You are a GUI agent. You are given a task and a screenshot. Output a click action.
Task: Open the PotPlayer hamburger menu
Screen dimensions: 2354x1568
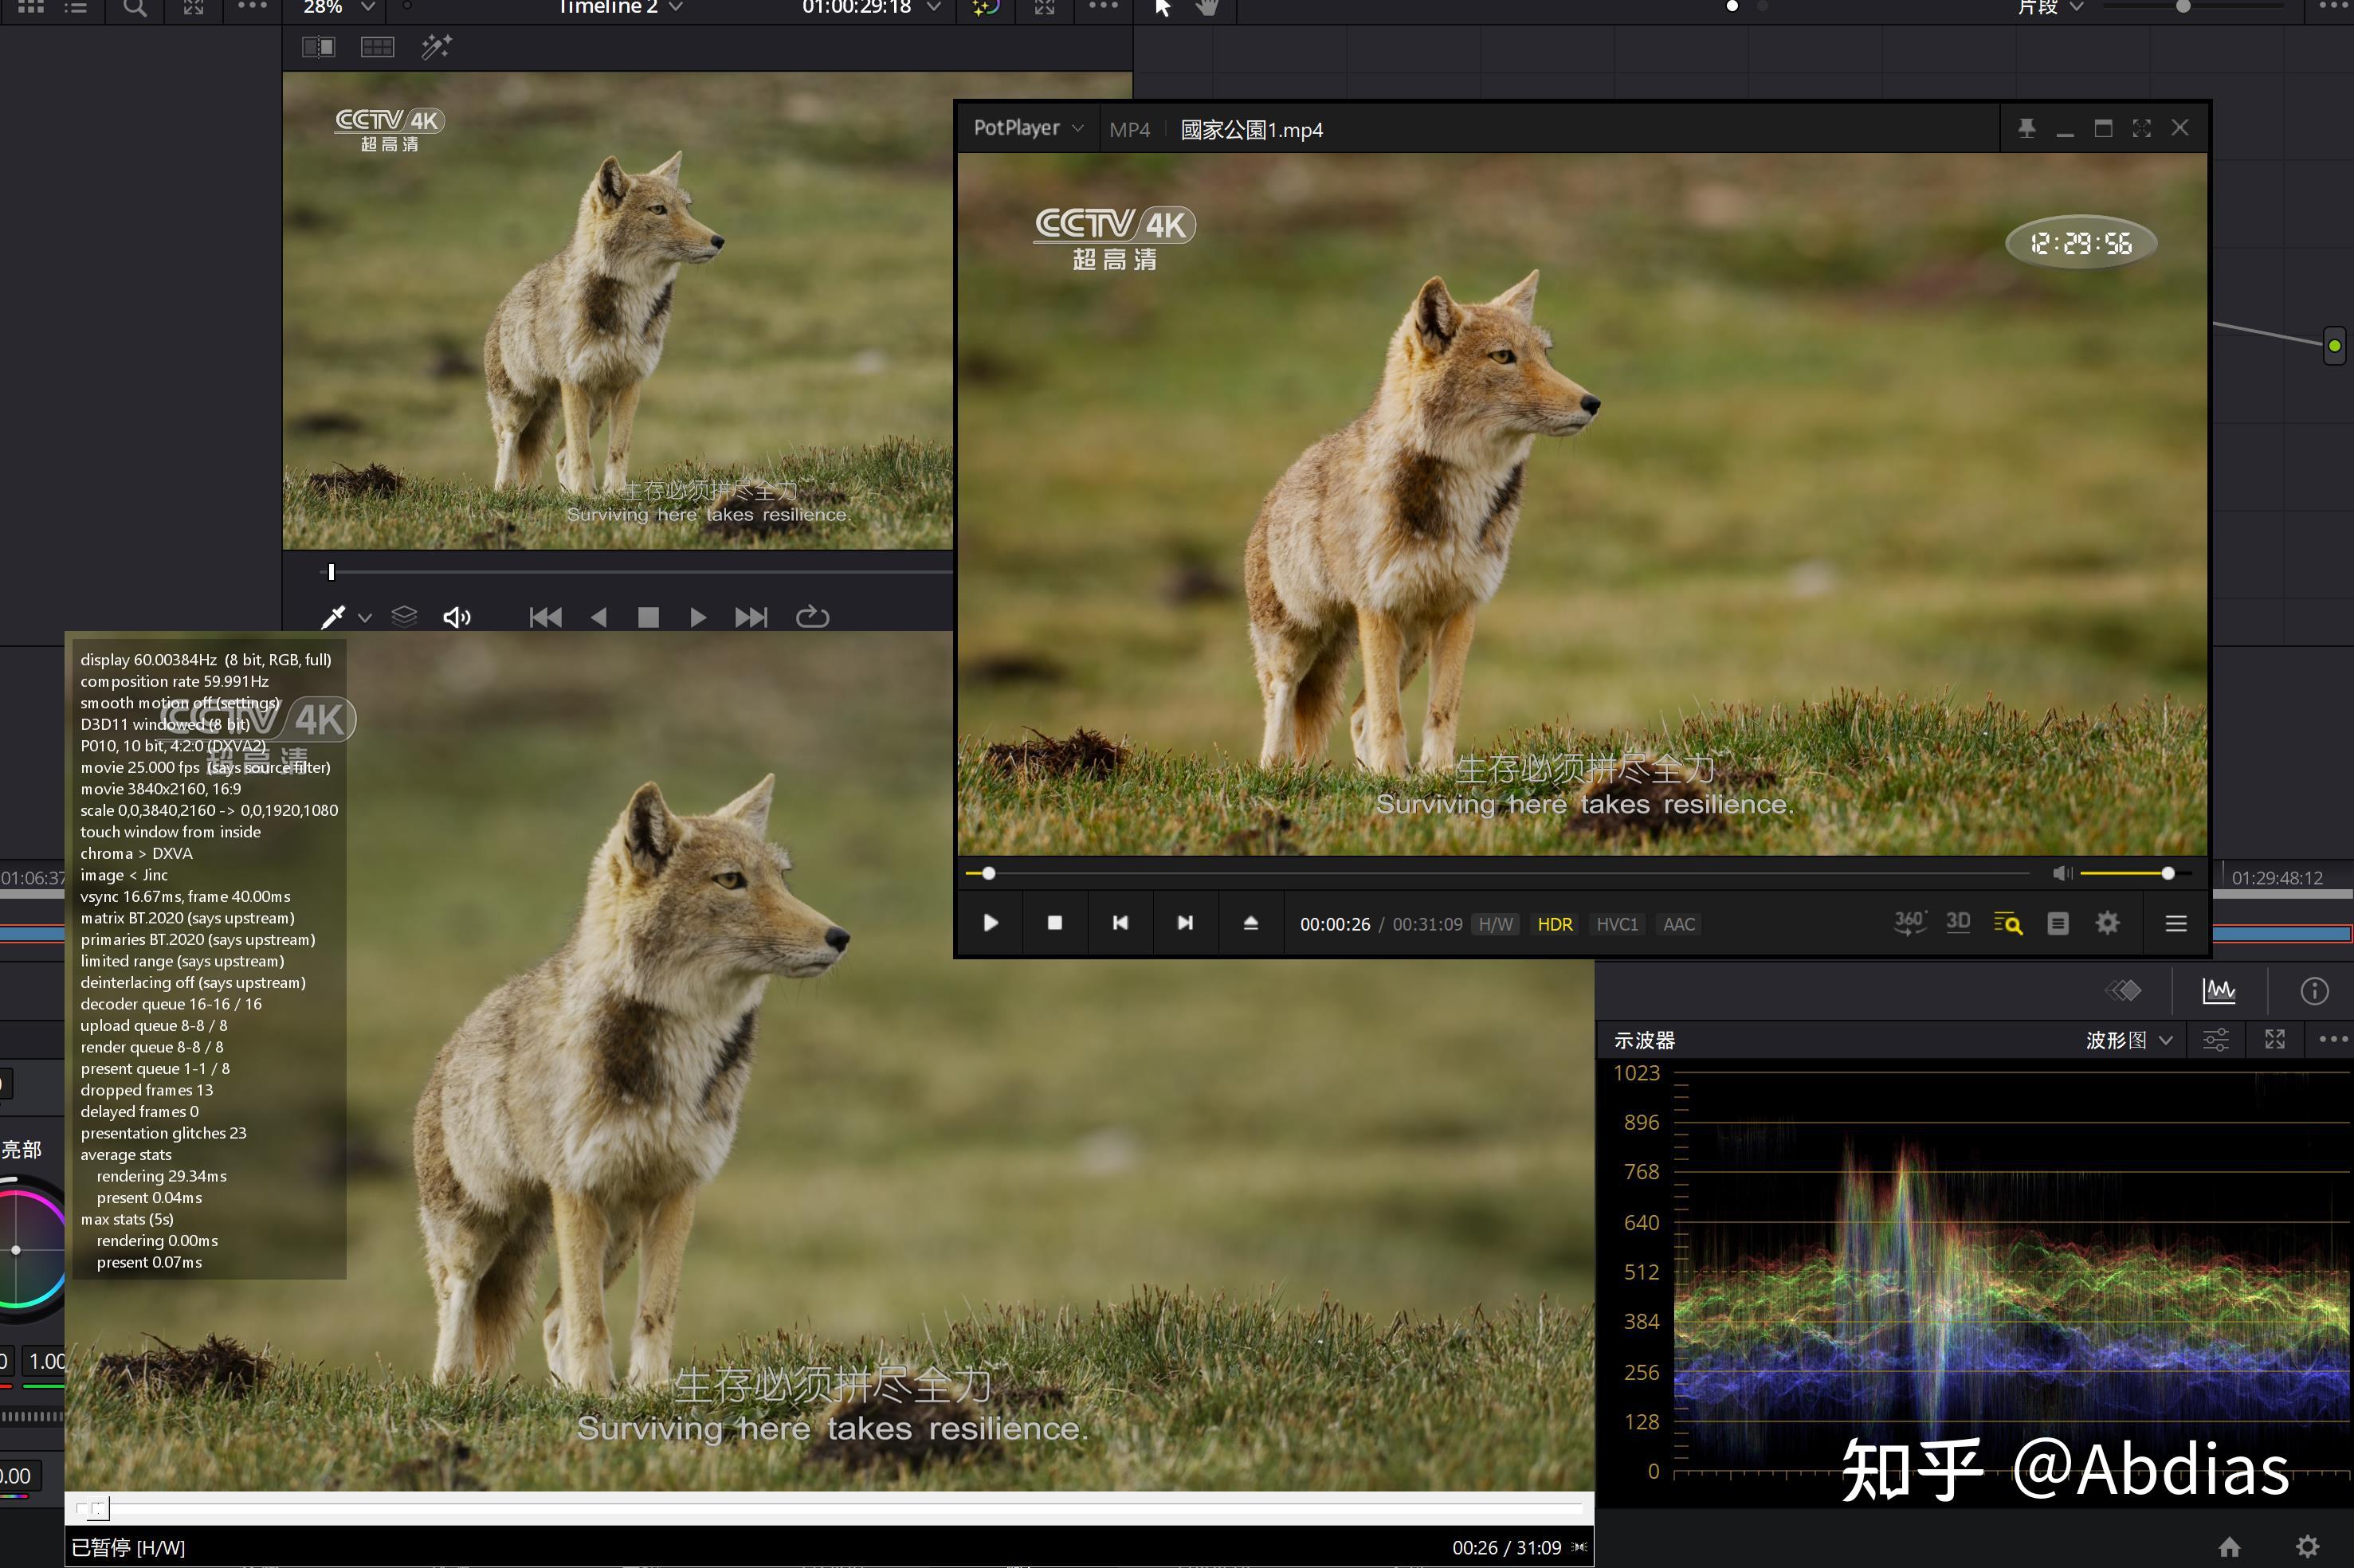(2175, 923)
